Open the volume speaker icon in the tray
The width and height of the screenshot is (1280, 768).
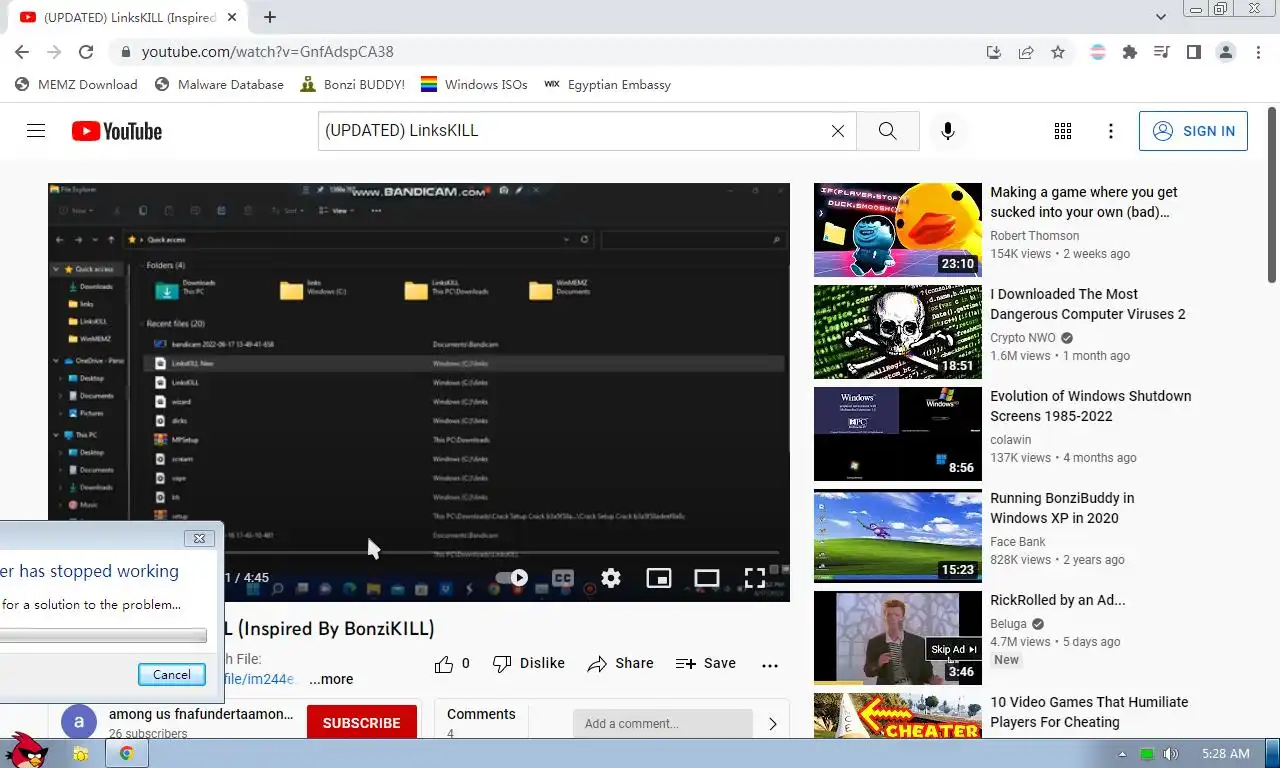click(x=1171, y=754)
